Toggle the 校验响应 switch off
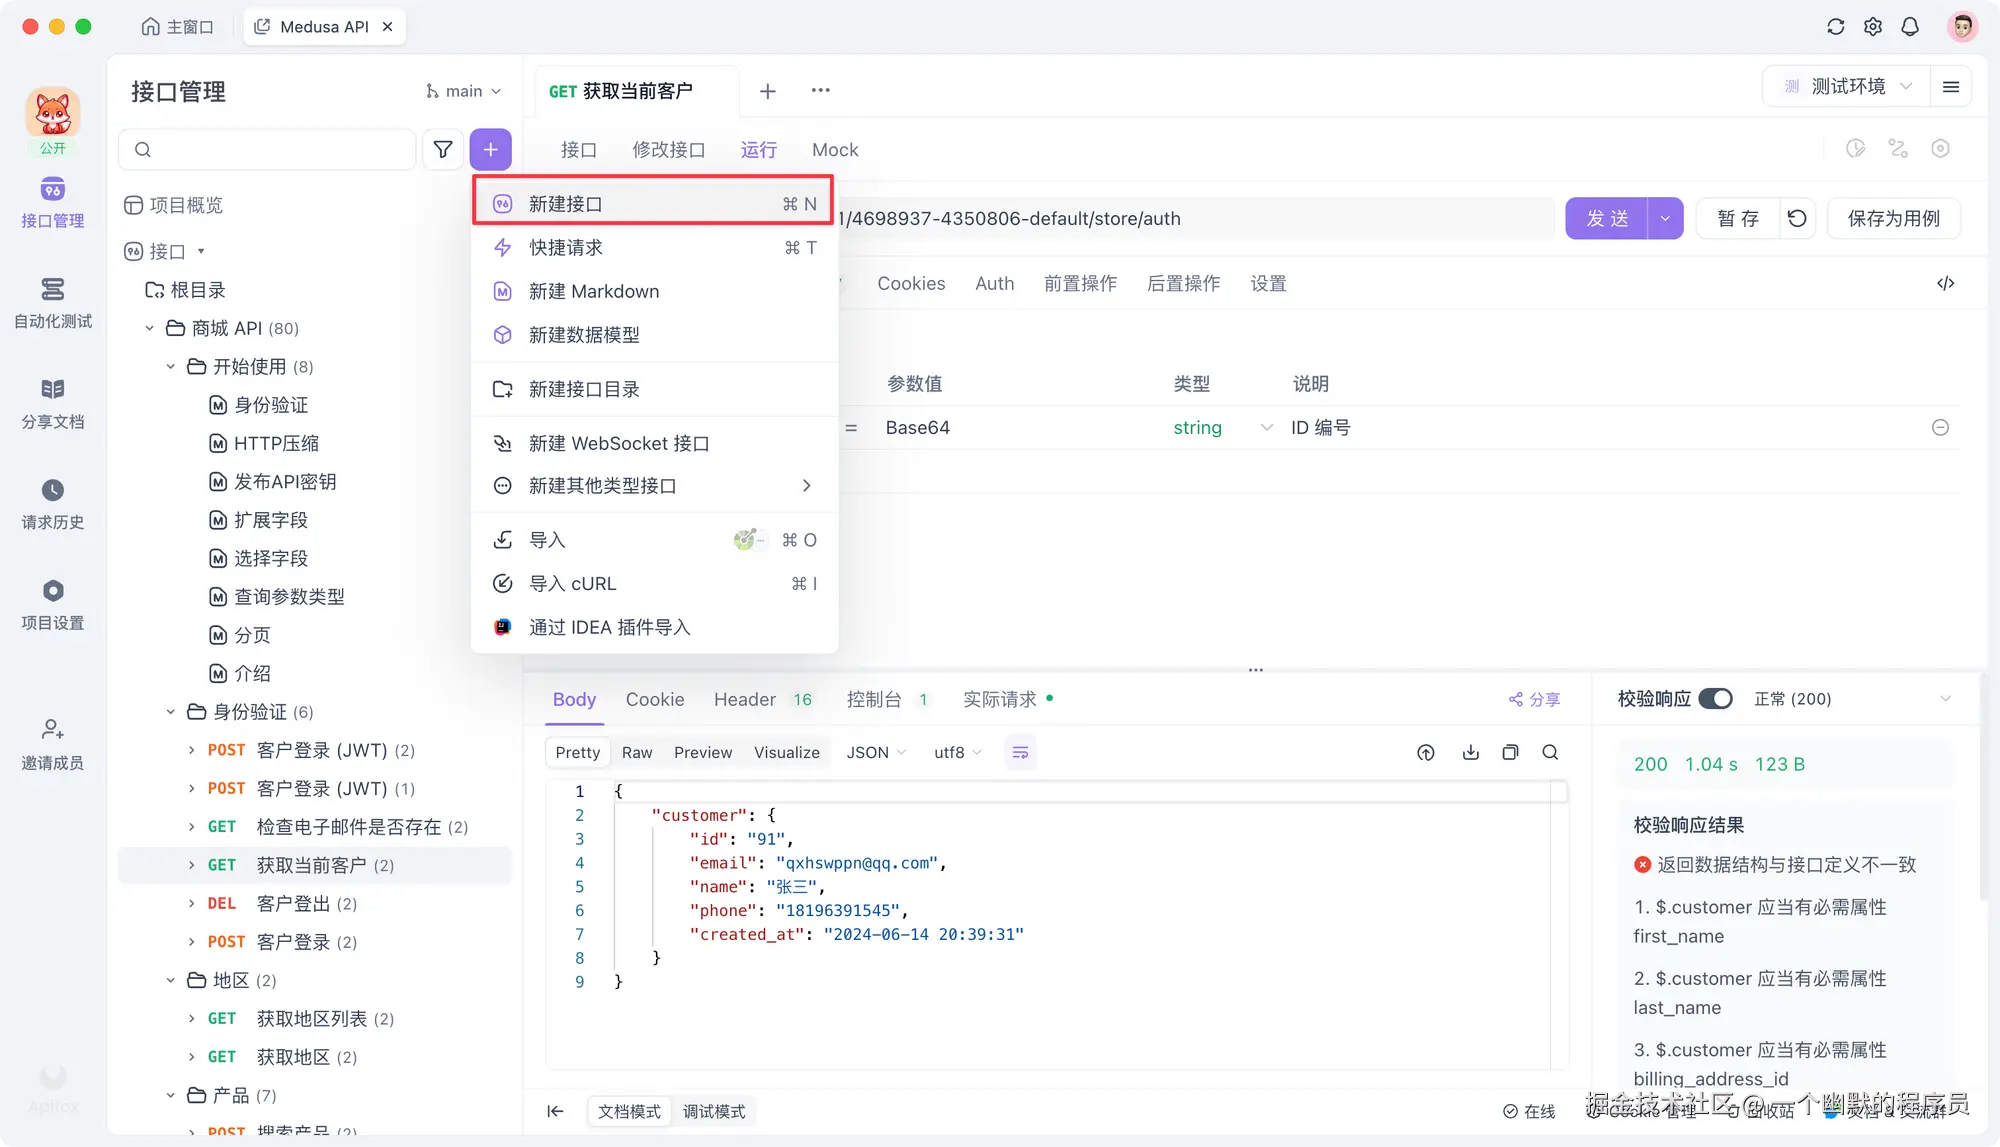The height and width of the screenshot is (1147, 2000). 1717,699
